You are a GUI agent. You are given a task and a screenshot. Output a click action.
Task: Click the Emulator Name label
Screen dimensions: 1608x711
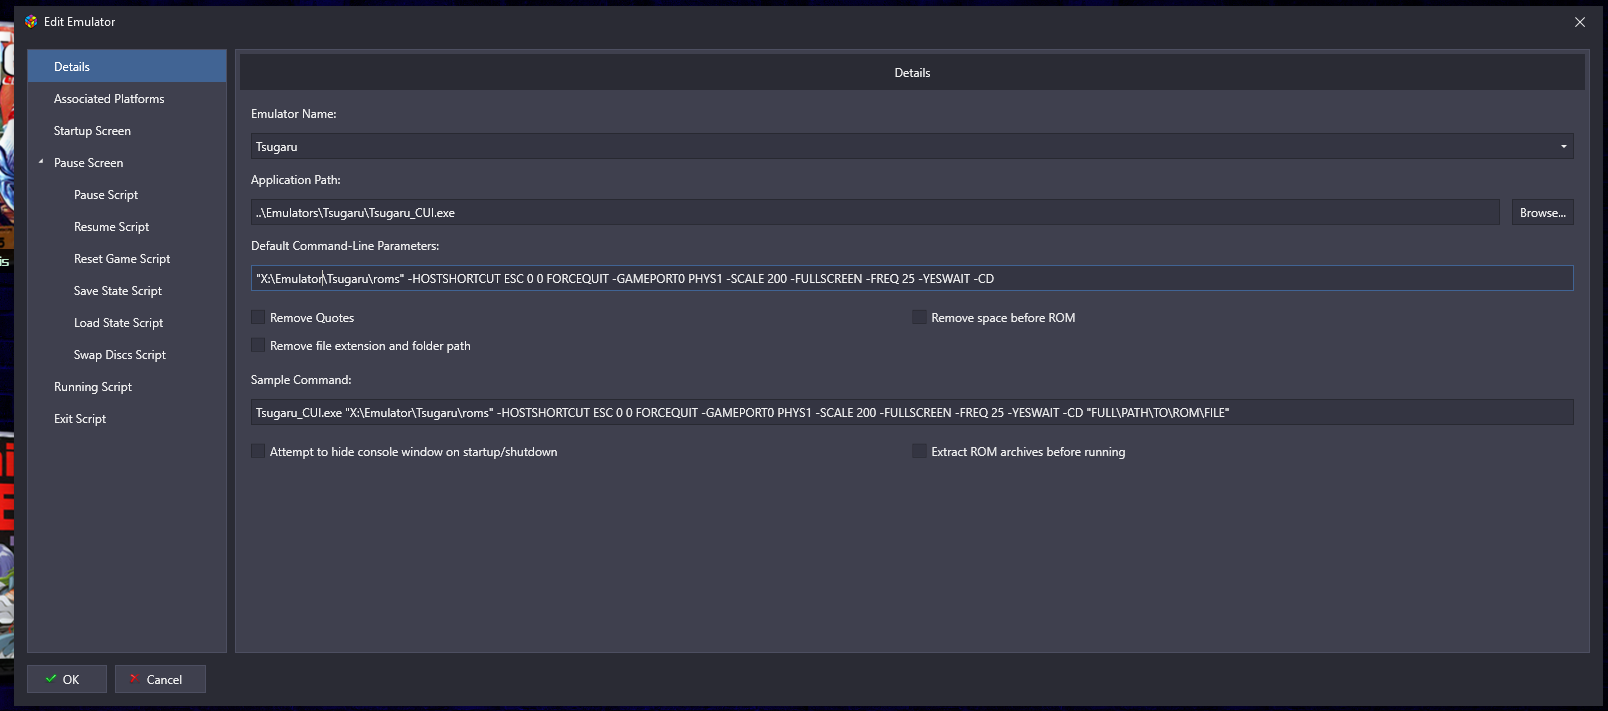point(294,113)
